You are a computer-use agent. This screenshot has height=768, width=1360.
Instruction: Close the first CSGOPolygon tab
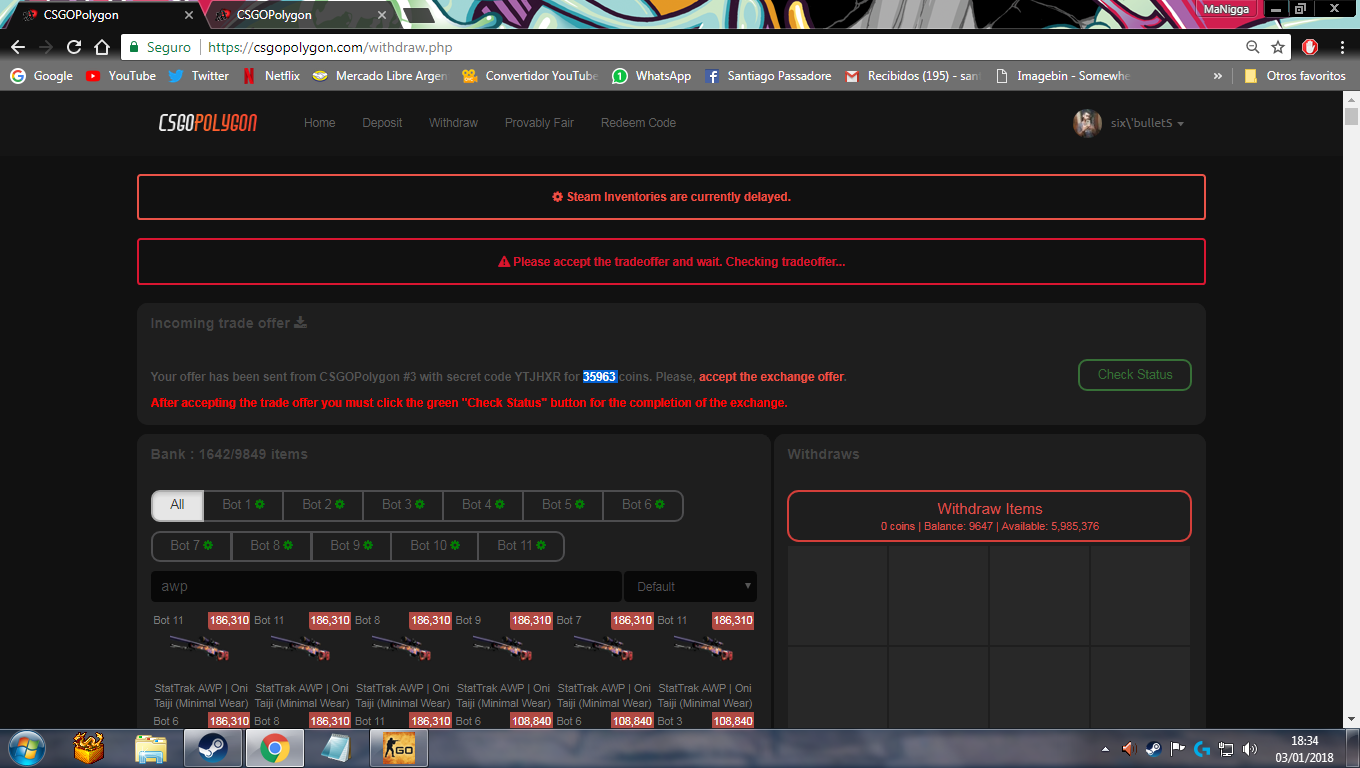coord(190,15)
